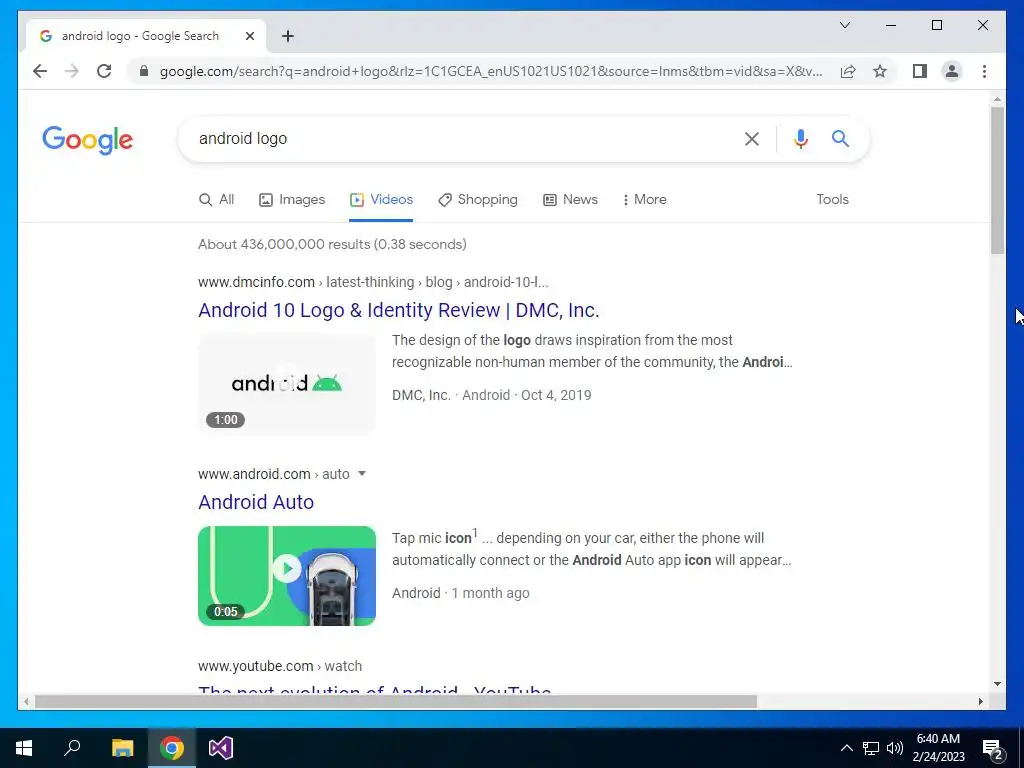Click the scrollbar down arrow
1024x768 pixels.
(997, 684)
